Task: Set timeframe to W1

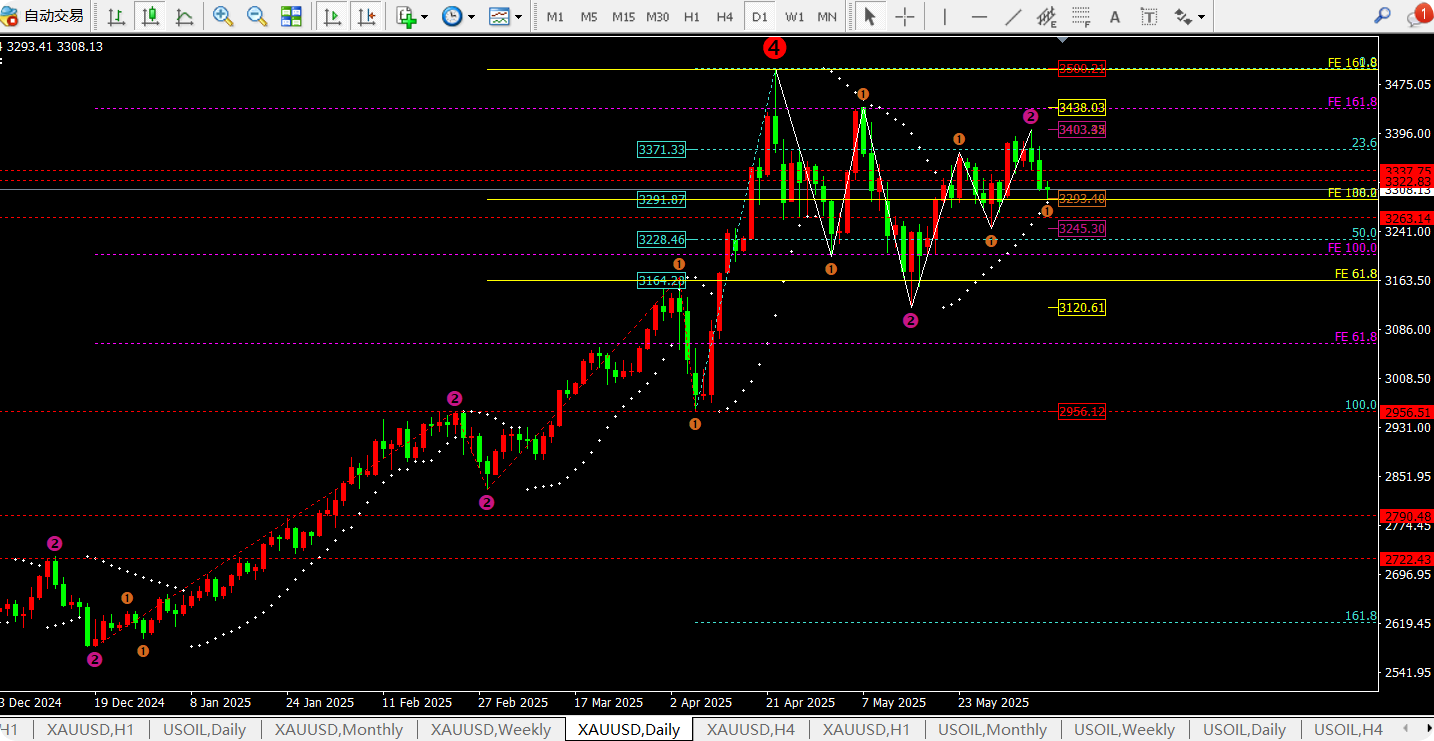Action: tap(794, 16)
